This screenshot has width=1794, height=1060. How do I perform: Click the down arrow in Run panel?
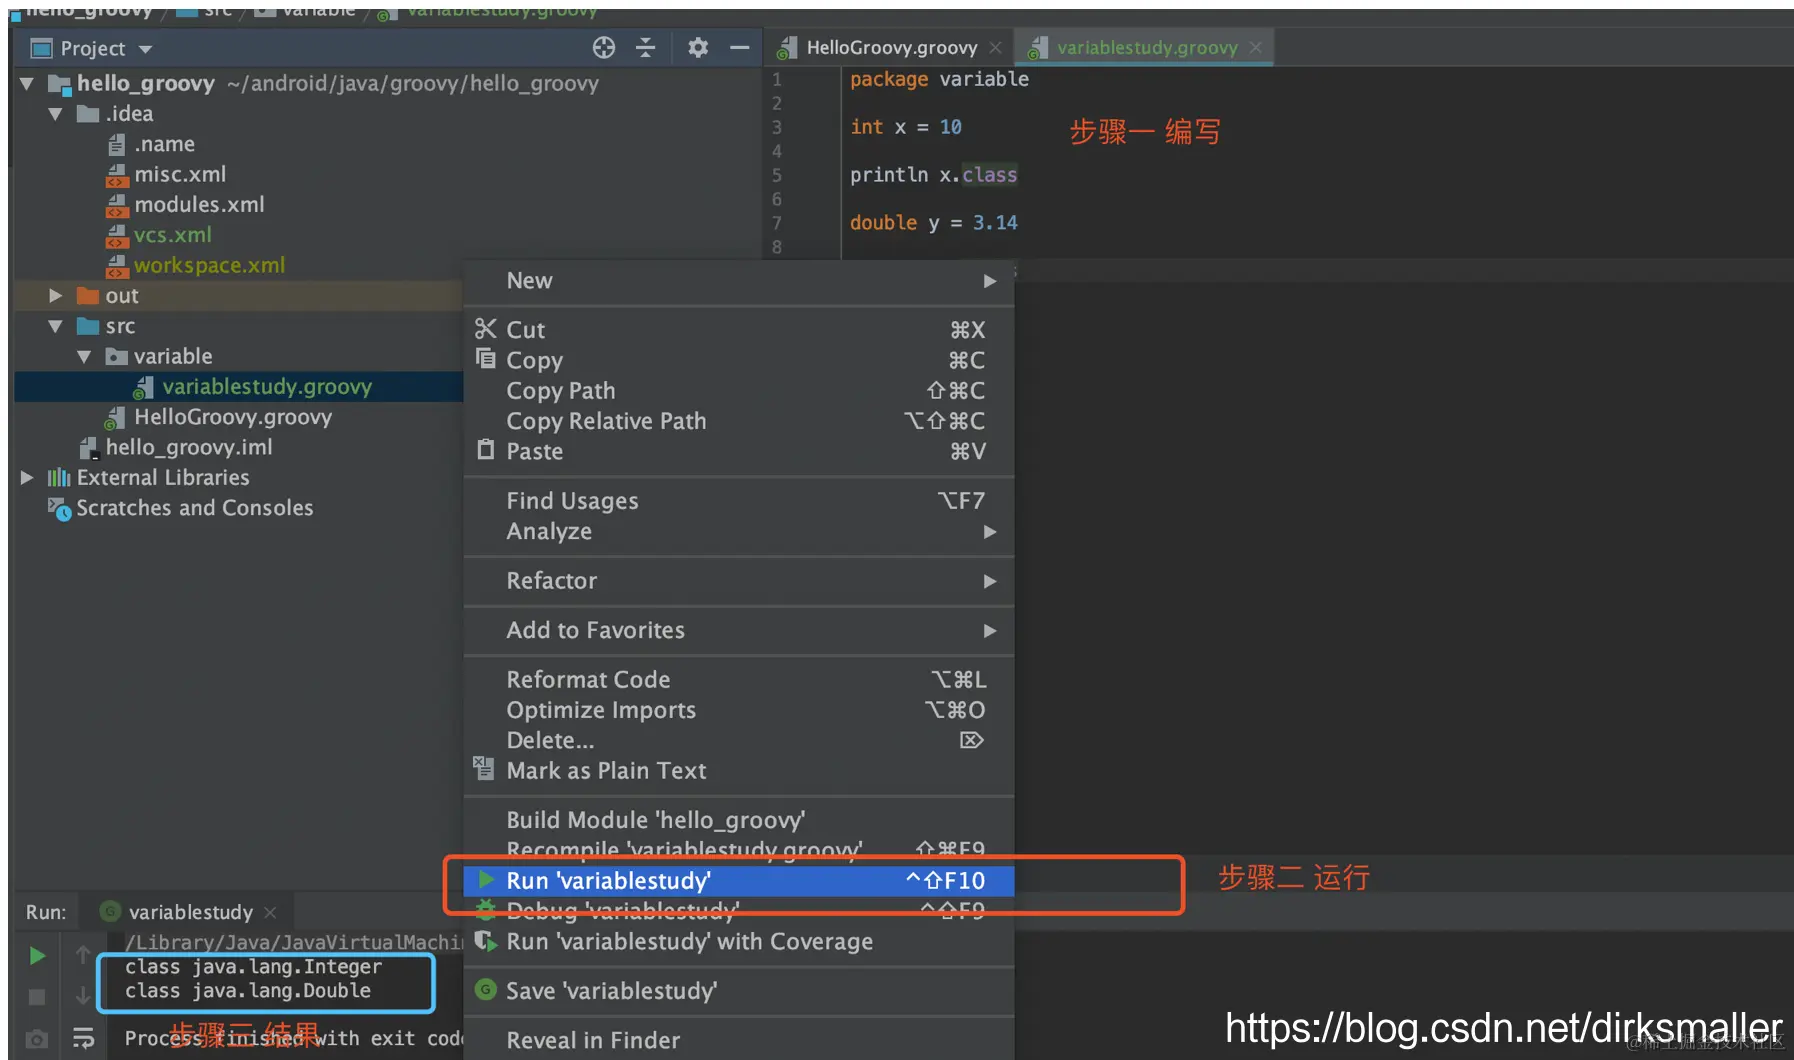tap(83, 996)
